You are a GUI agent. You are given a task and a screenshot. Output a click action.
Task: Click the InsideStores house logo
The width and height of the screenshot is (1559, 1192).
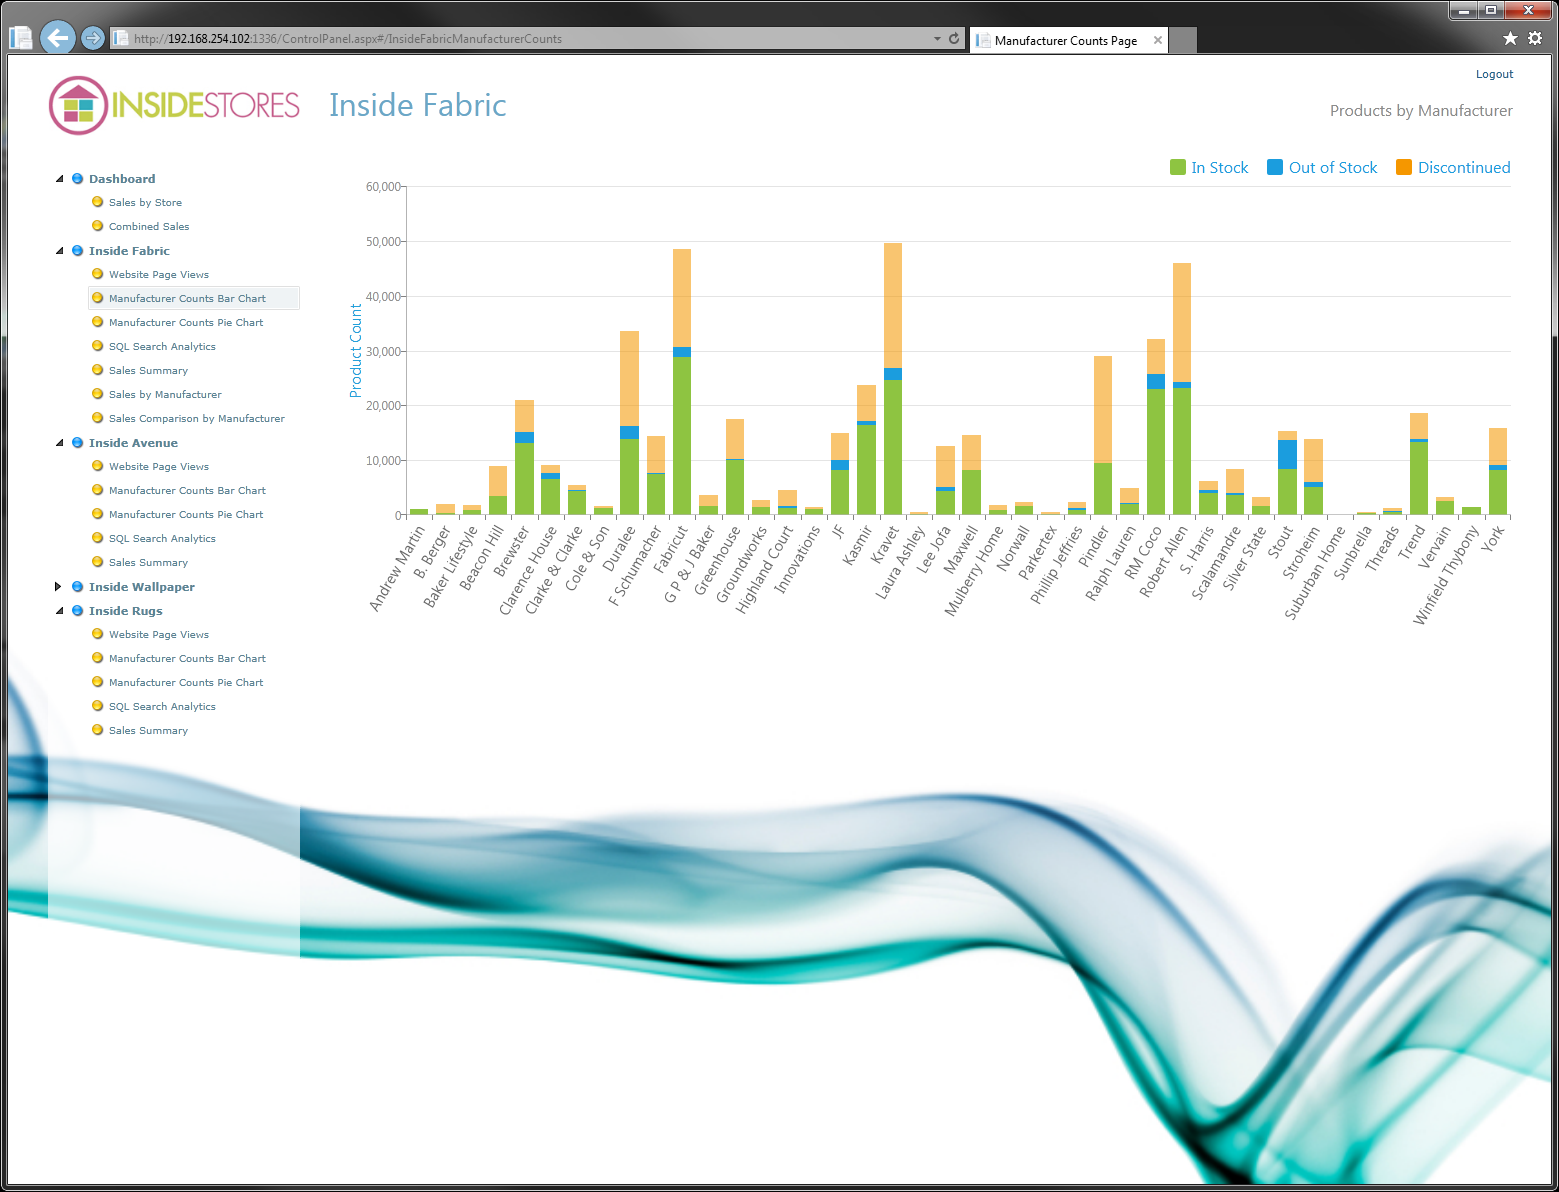tap(78, 105)
